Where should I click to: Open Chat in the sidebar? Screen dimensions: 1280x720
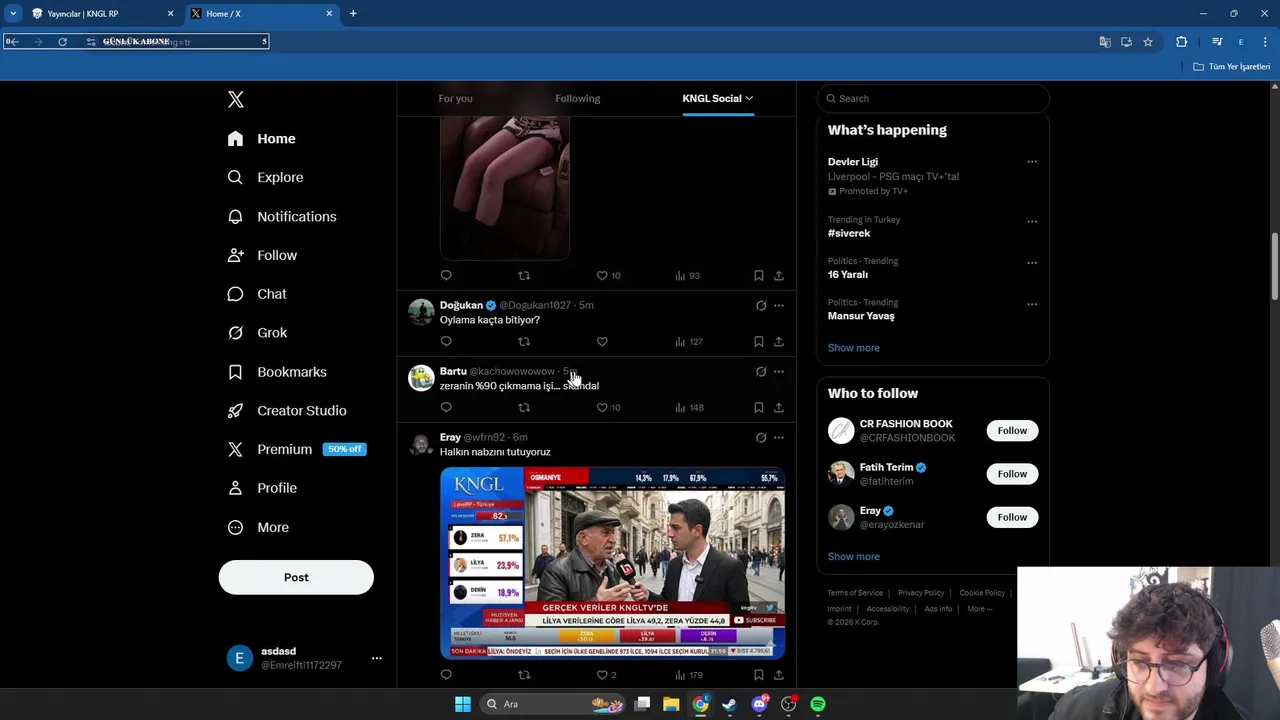pos(257,294)
